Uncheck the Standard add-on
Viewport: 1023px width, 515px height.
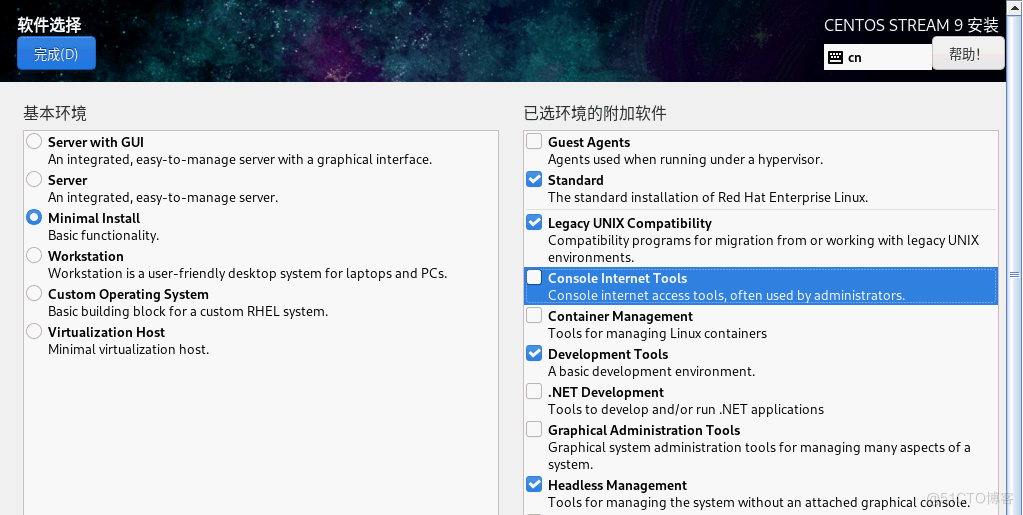[x=534, y=179]
